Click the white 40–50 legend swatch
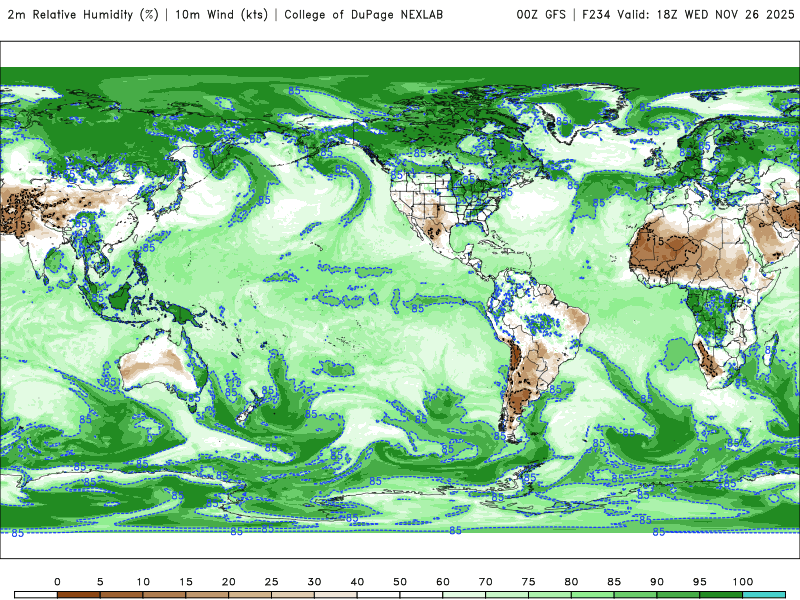The width and height of the screenshot is (800, 600). click(379, 595)
